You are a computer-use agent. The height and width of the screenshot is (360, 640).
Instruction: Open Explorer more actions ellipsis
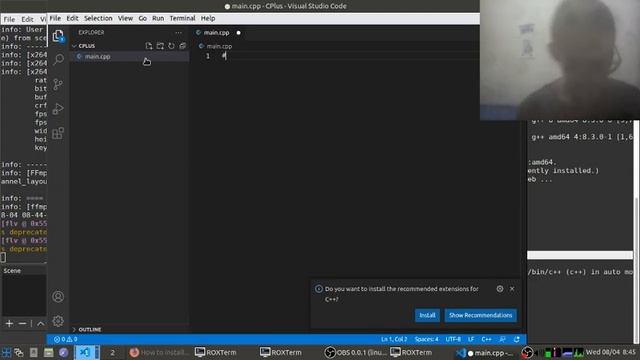coord(178,33)
